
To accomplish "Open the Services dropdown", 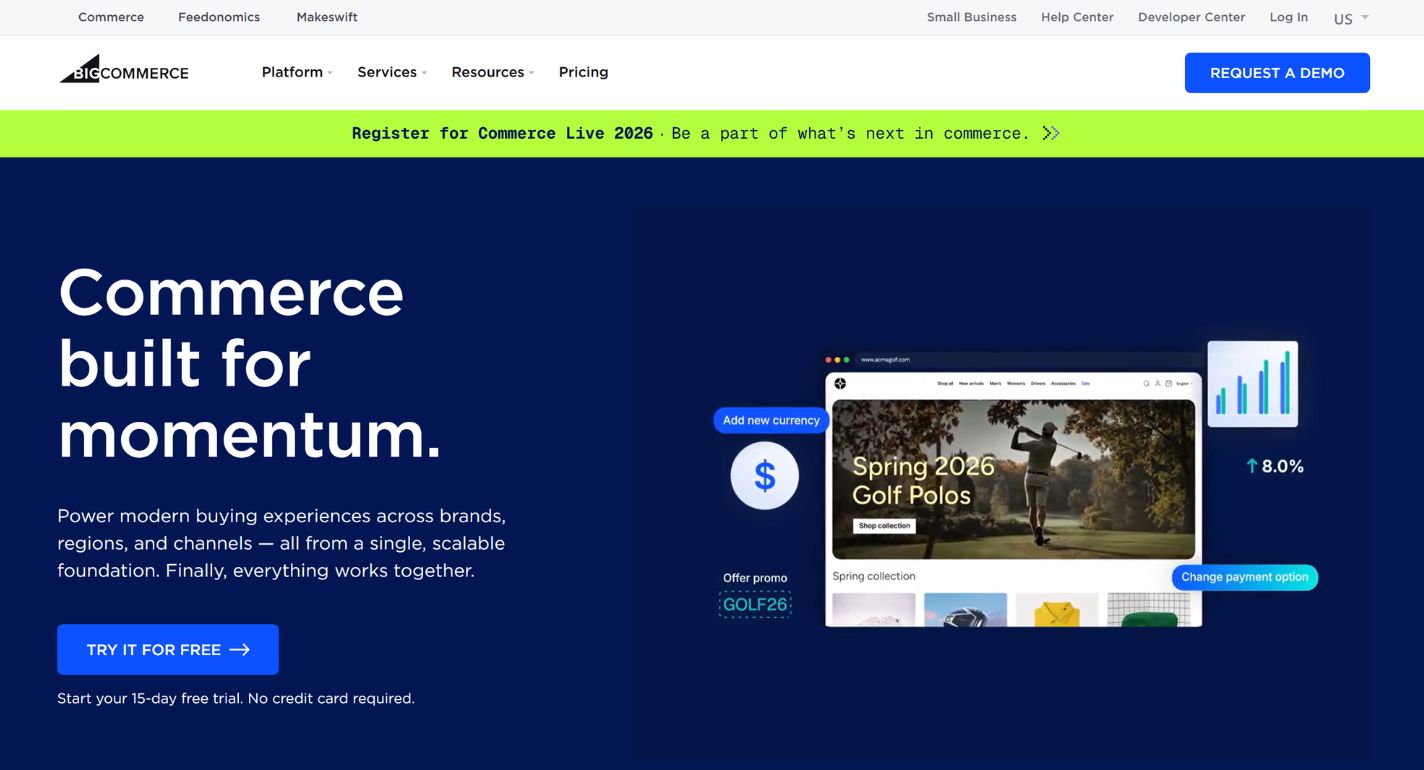I will tap(390, 71).
